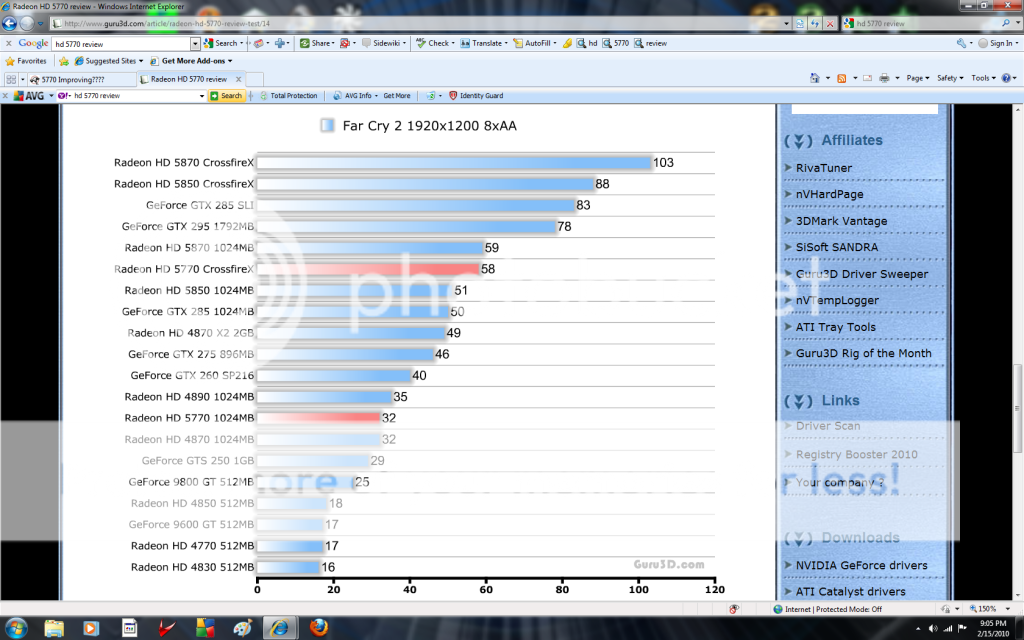Click the Home icon in command bar
The width and height of the screenshot is (1024, 640).
tap(814, 78)
